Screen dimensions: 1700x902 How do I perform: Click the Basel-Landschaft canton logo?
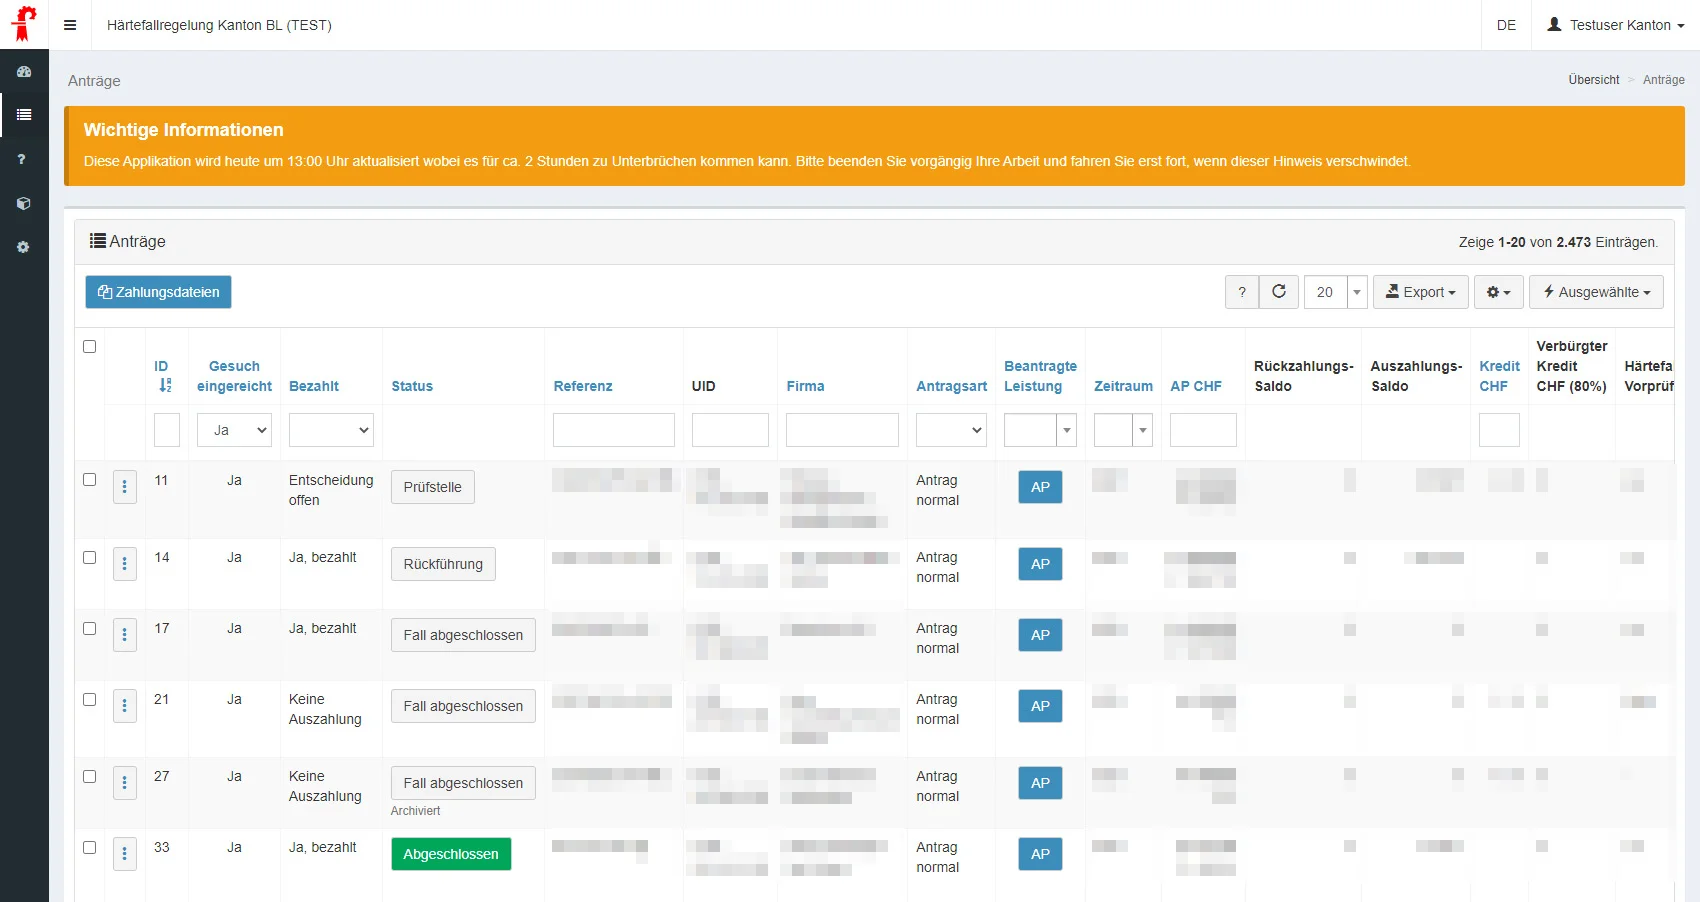click(x=24, y=24)
